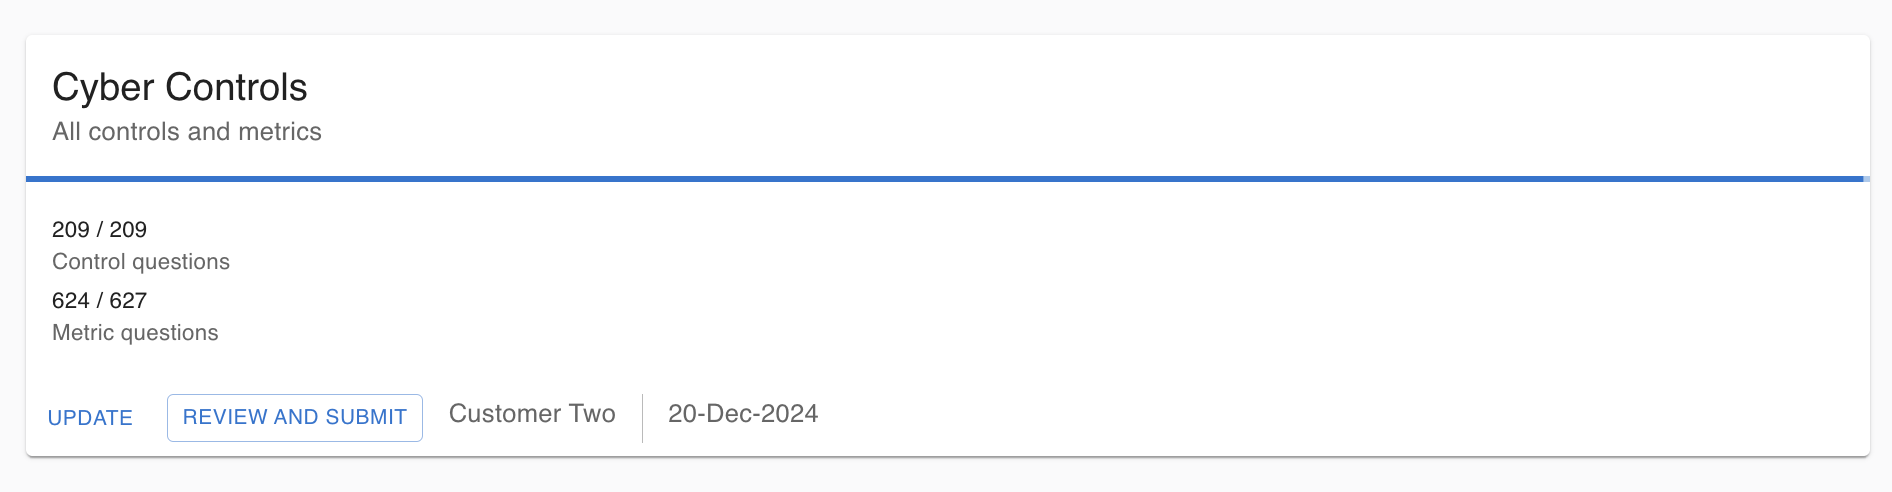This screenshot has height=492, width=1892.
Task: Click the 209 / 209 control count
Action: [x=99, y=230]
